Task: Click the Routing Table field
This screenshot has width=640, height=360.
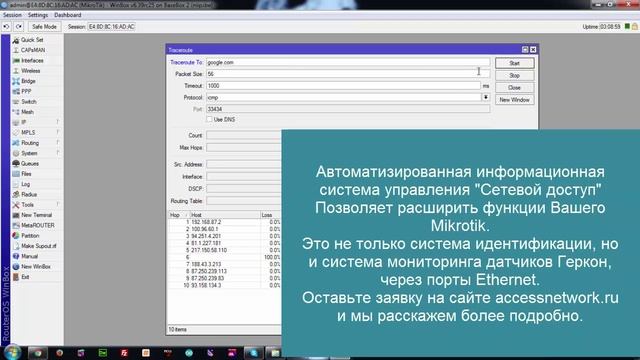Action: coord(244,201)
